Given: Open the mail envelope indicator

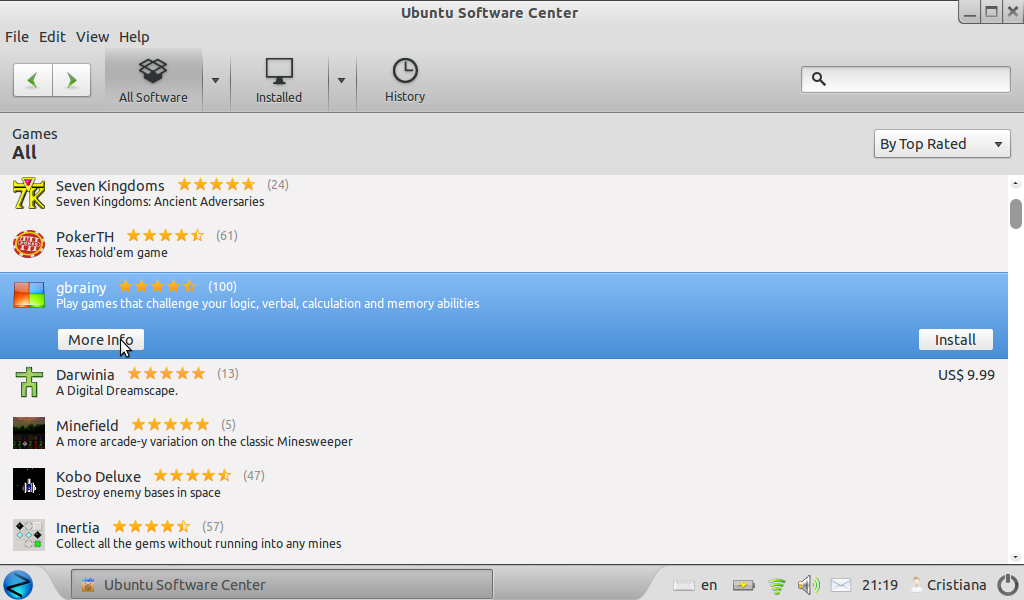Looking at the screenshot, I should point(840,585).
